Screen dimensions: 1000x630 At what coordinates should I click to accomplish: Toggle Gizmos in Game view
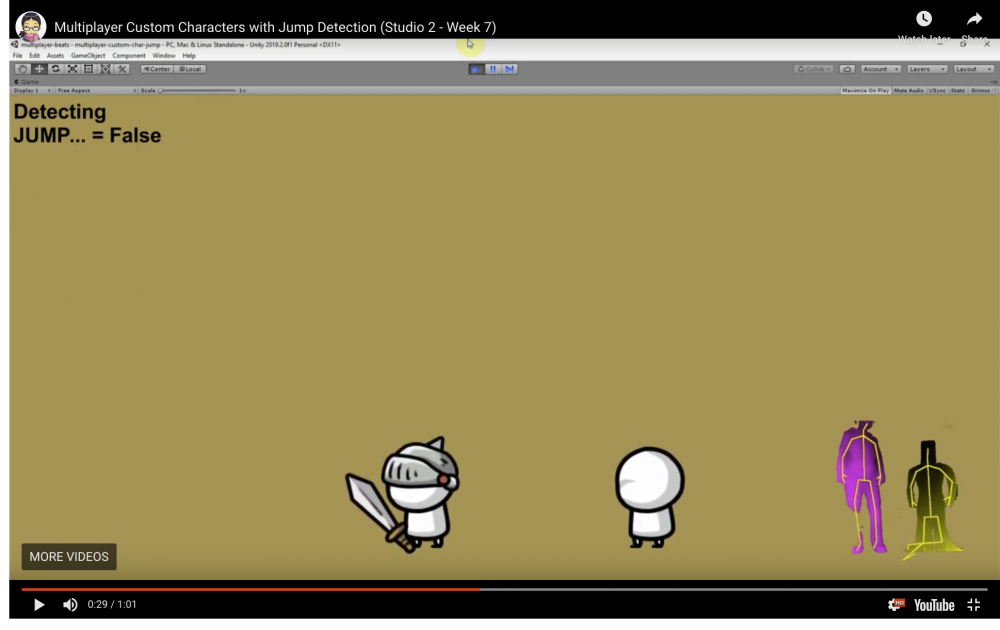(980, 91)
